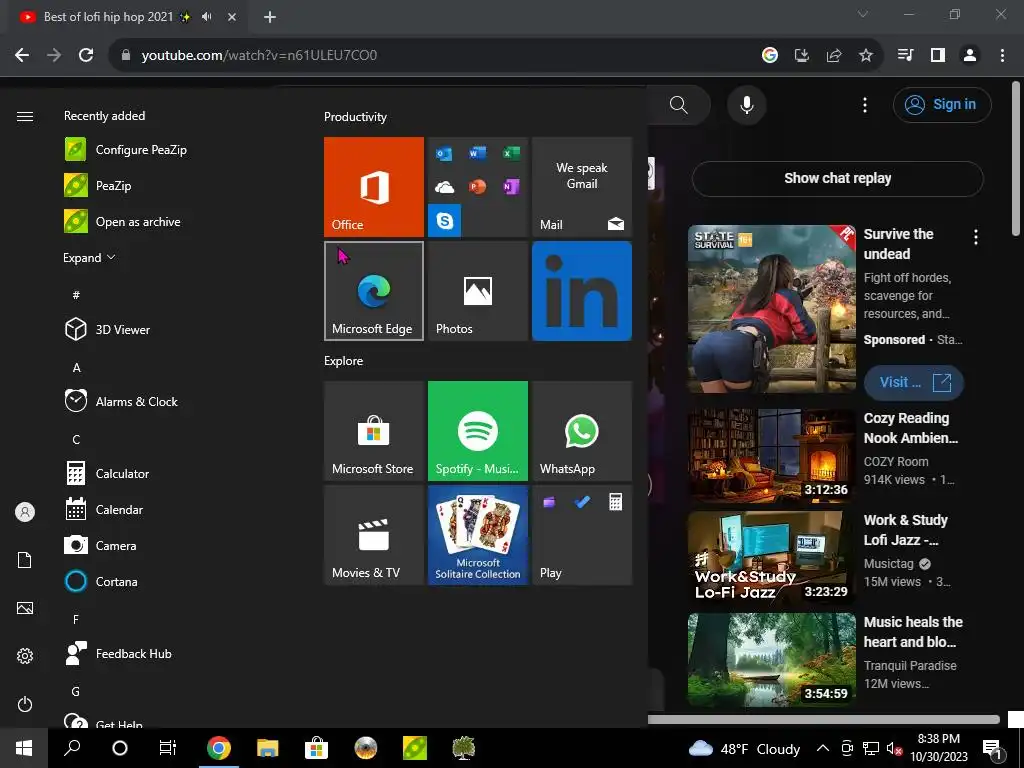1024x768 pixels.
Task: Open the Chrome three-dot menu
Action: click(x=1002, y=55)
